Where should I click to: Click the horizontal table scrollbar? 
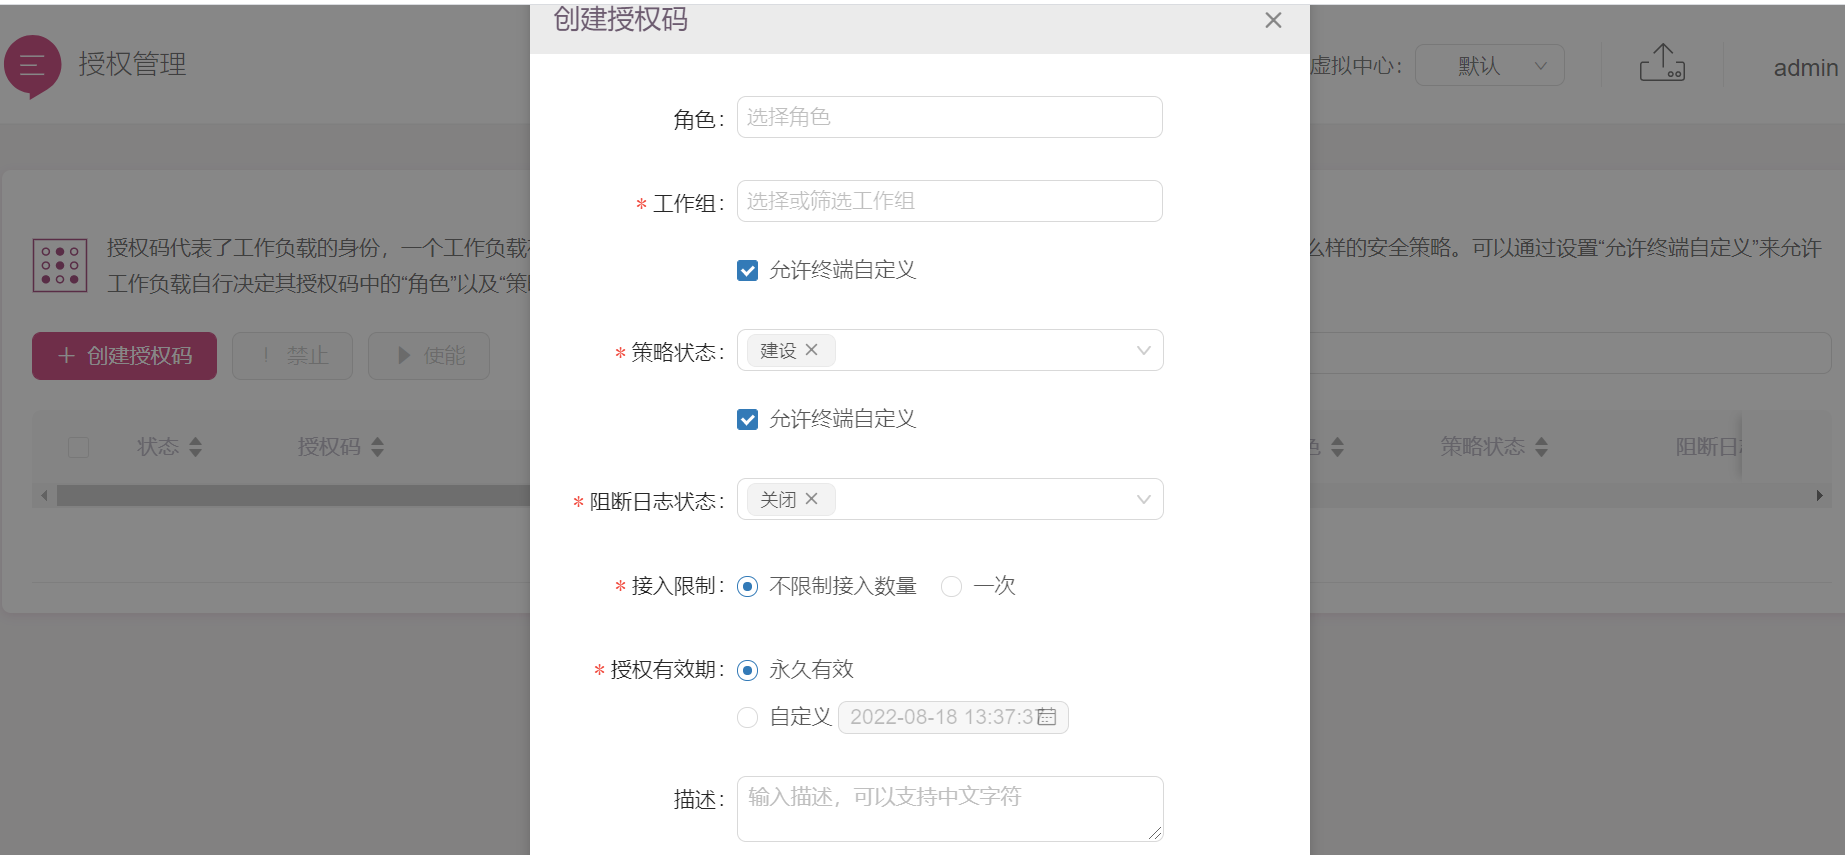(292, 496)
